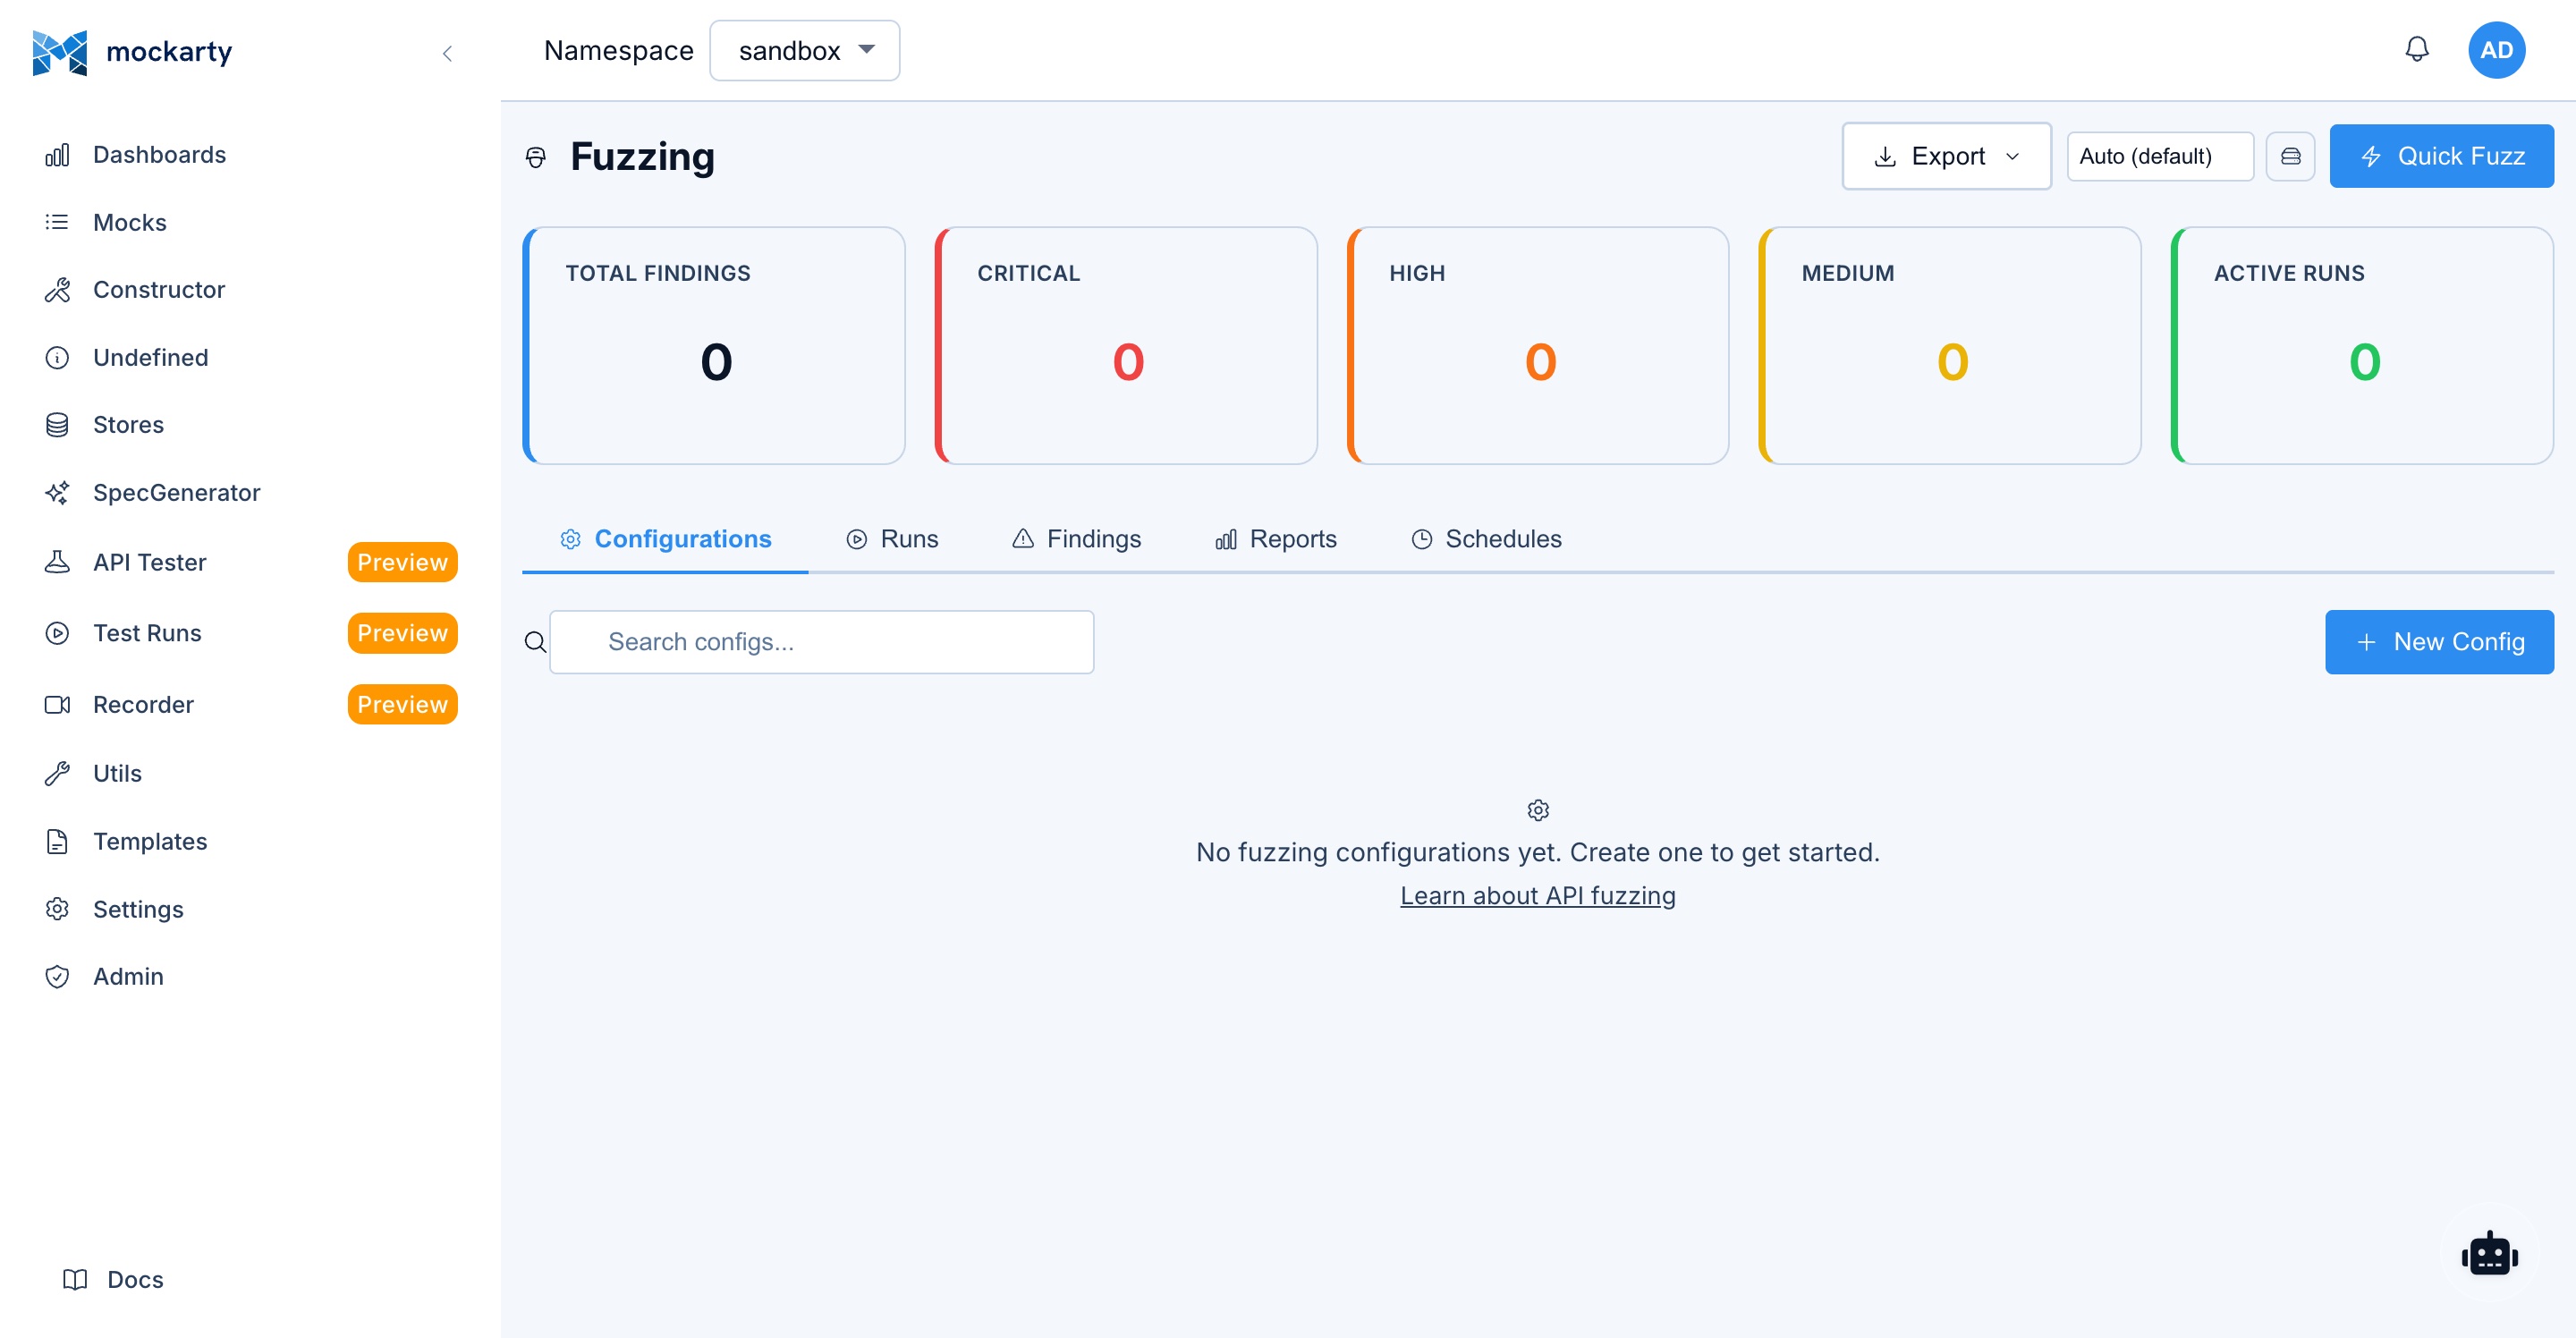Image resolution: width=2576 pixels, height=1338 pixels.
Task: Click the Settings gear icon in sidebar
Action: [57, 909]
